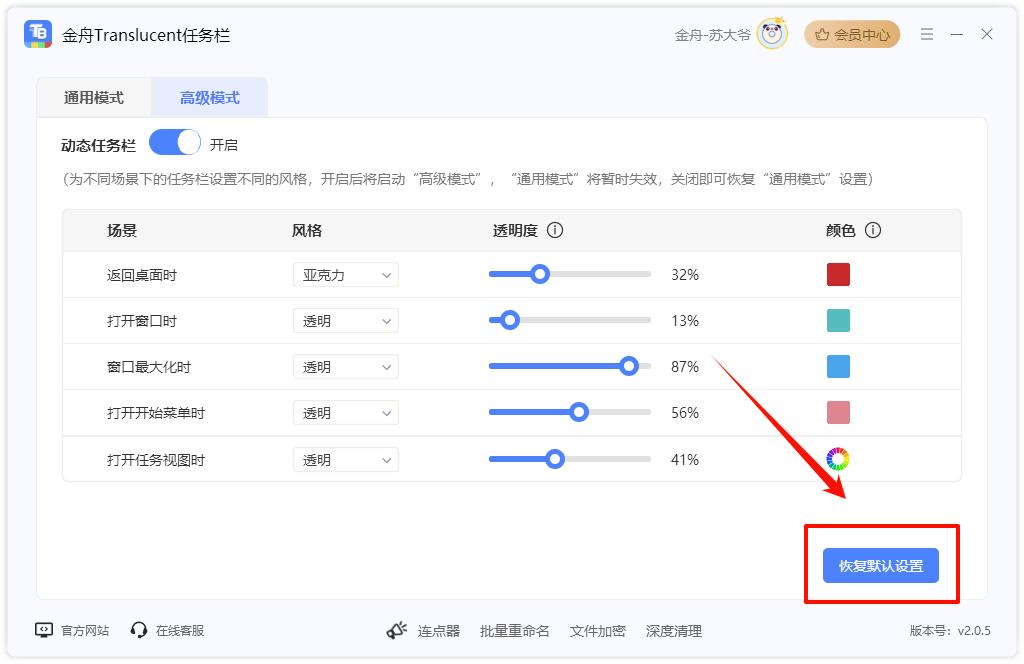
Task: Click the 透明度 info icon
Action: (x=555, y=230)
